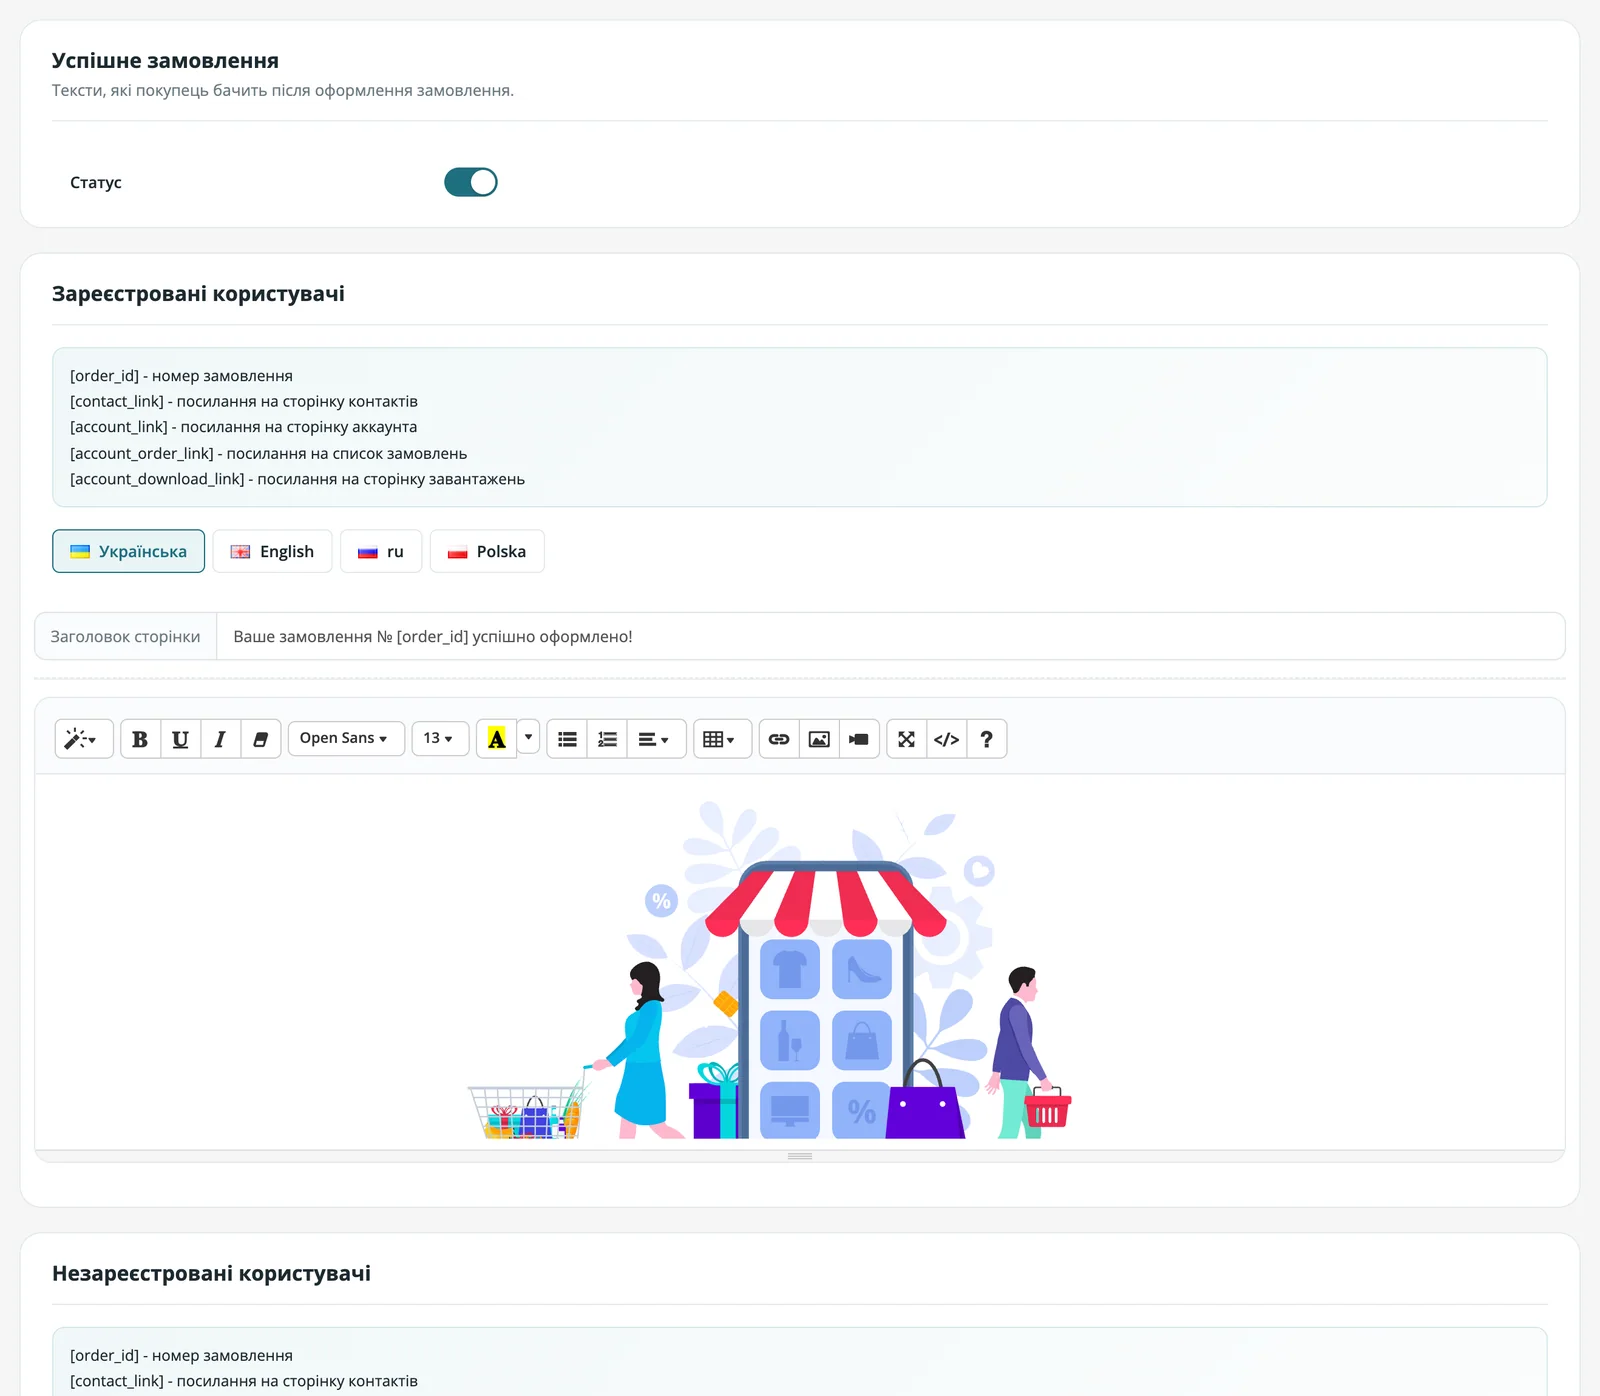Insert an ordered numbered list

tap(607, 739)
